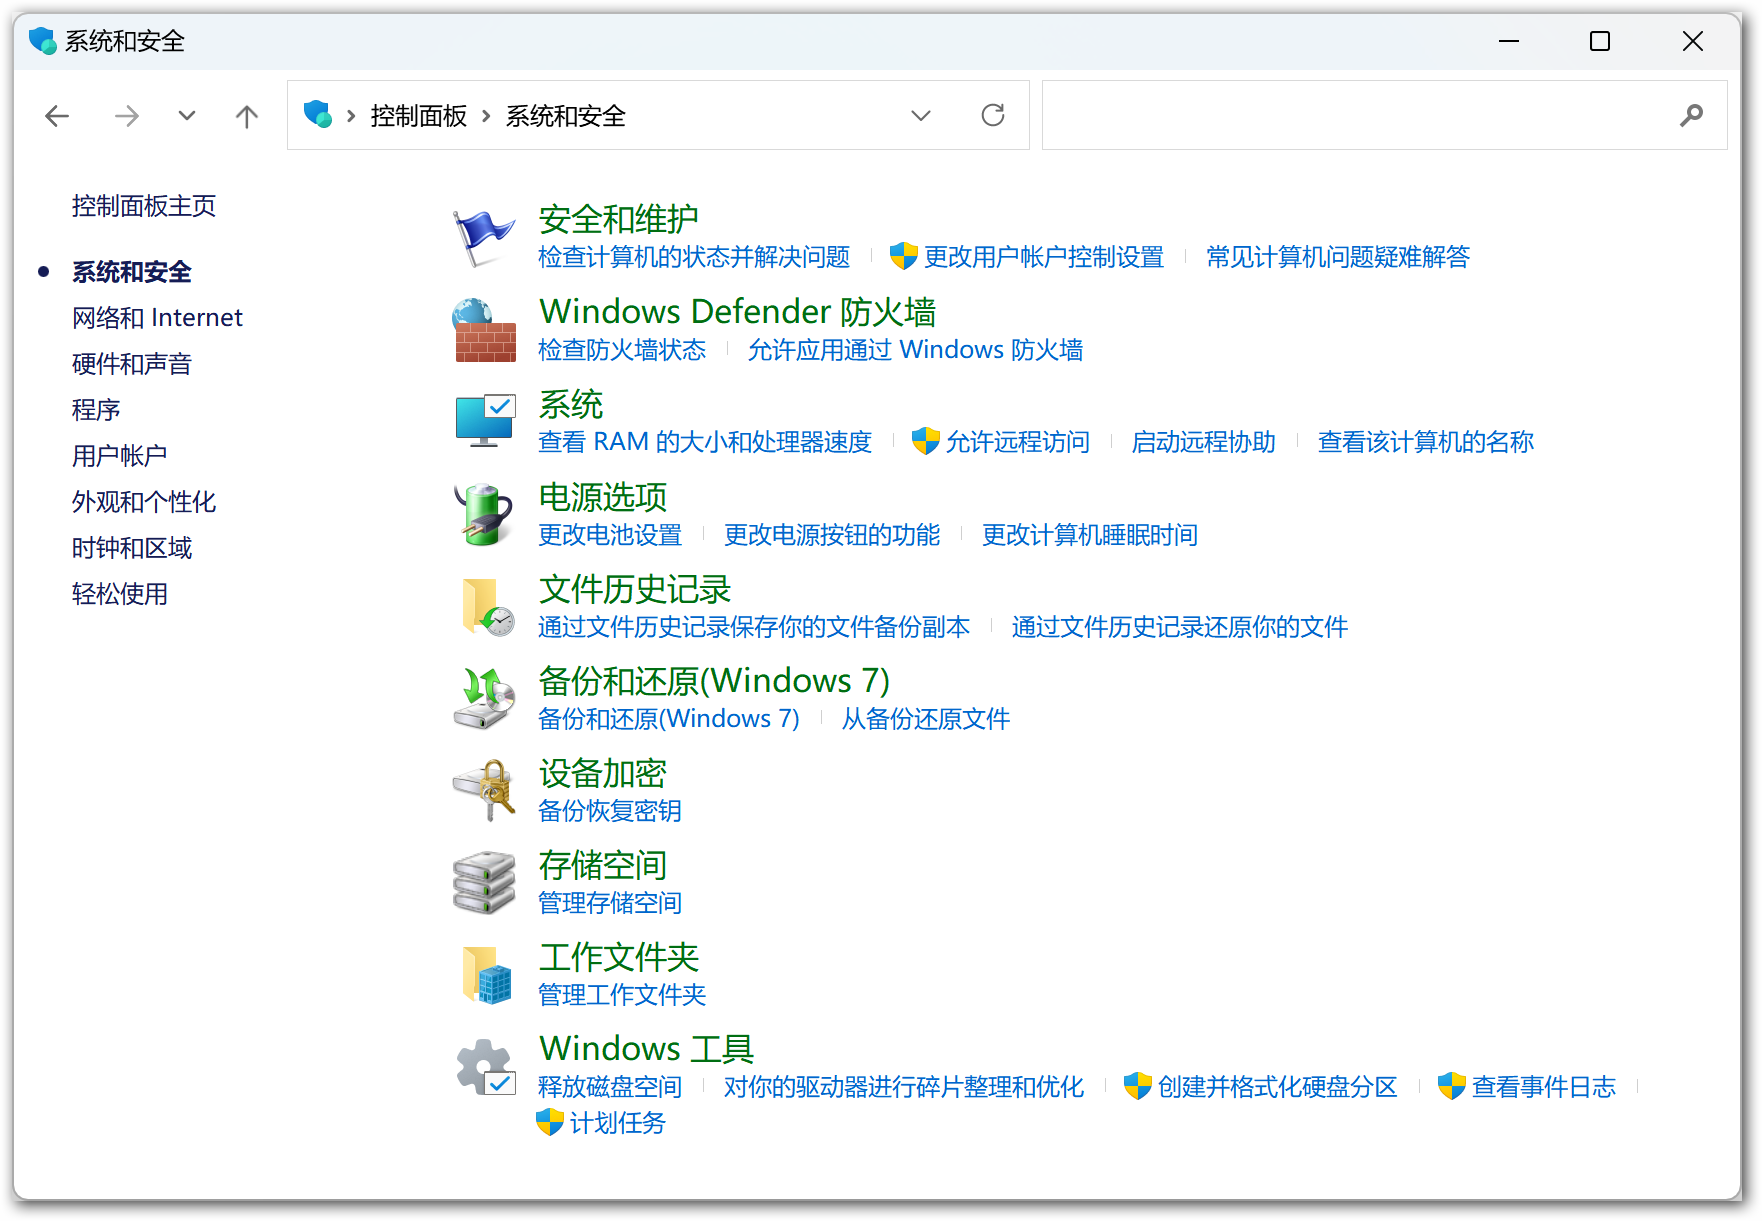Maximize the 系统和安全 window
The width and height of the screenshot is (1762, 1221).
(1600, 41)
